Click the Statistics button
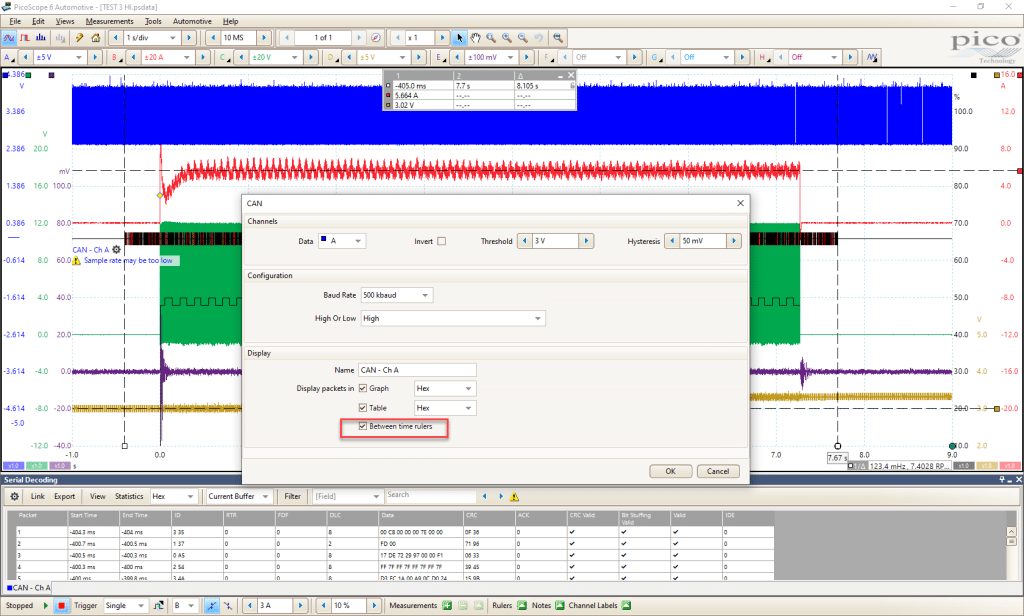This screenshot has width=1024, height=616. 129,496
